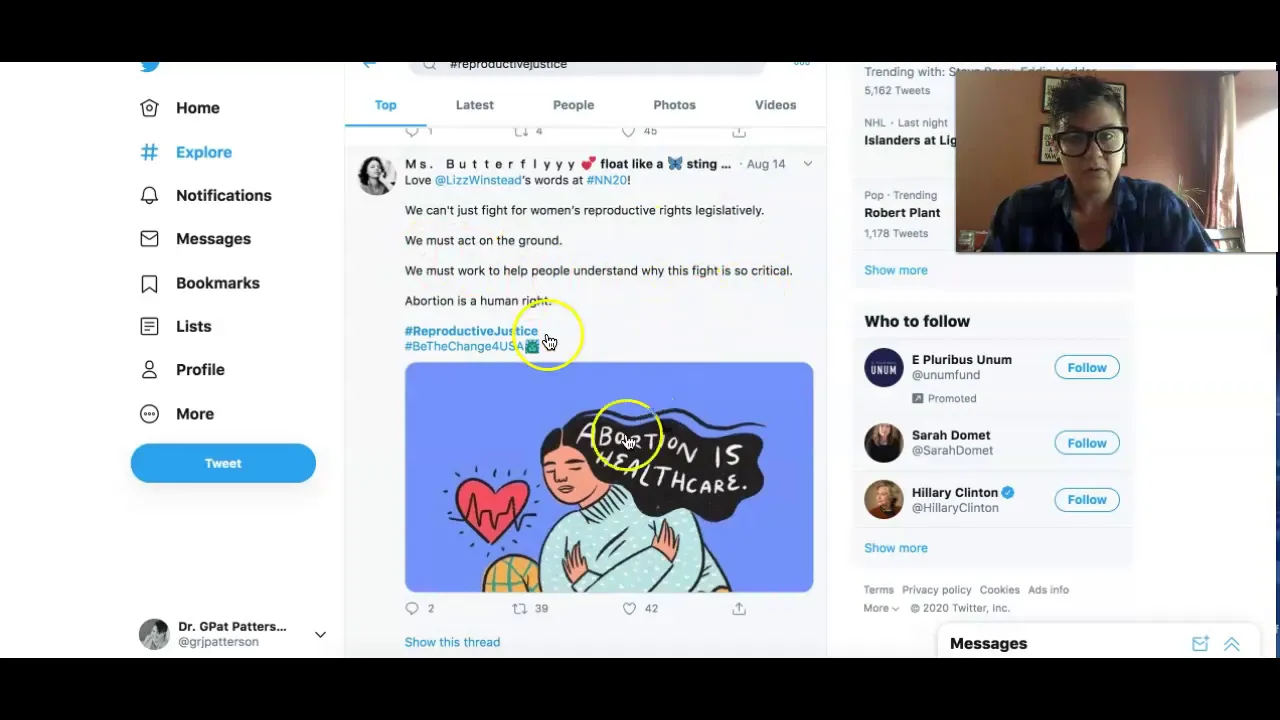Open the @LizzWinstead mention link
This screenshot has width=1280, height=720.
tap(478, 180)
